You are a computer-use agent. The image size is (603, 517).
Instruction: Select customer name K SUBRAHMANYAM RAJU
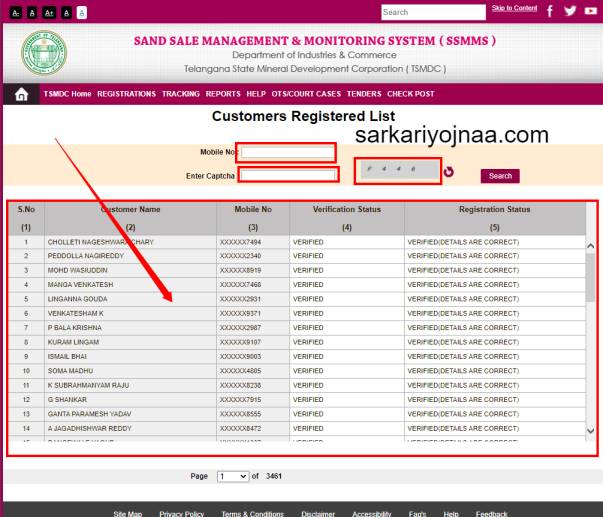88,385
